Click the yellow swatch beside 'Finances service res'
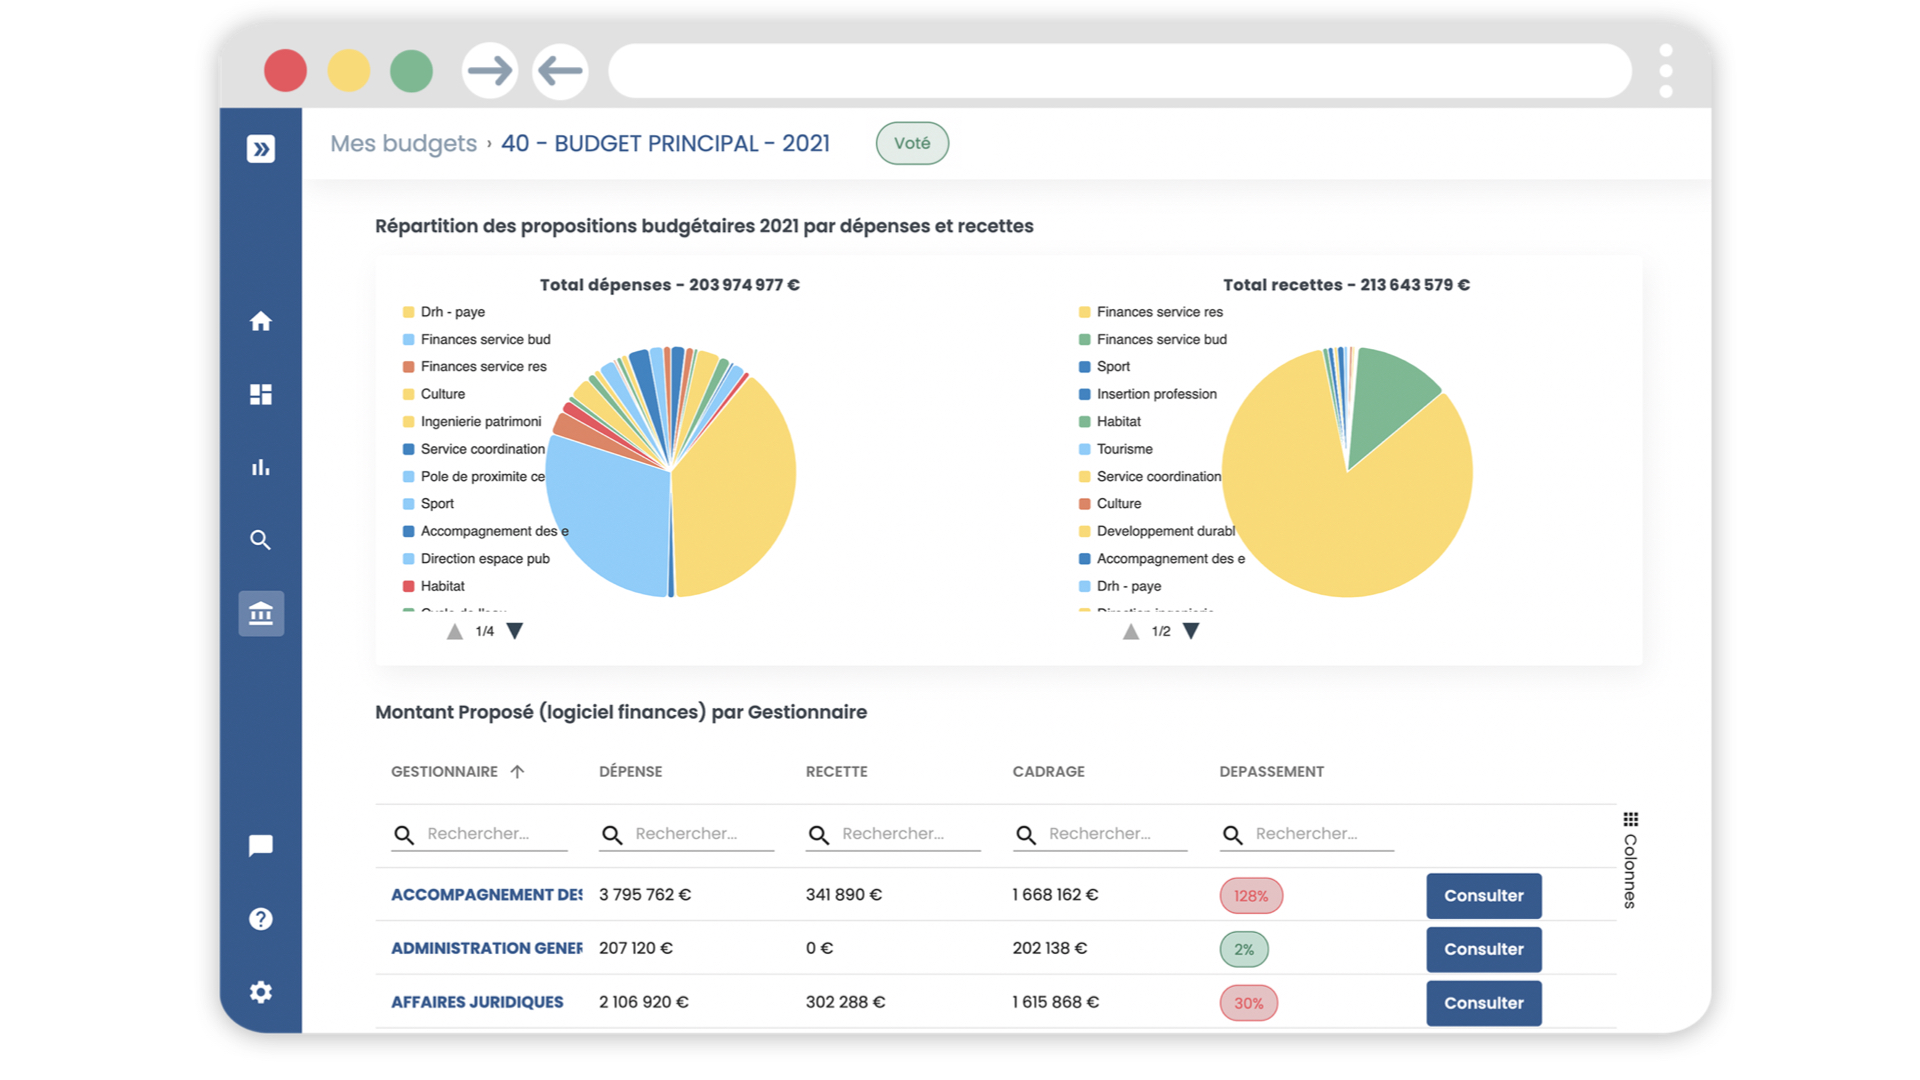 pos(1084,311)
